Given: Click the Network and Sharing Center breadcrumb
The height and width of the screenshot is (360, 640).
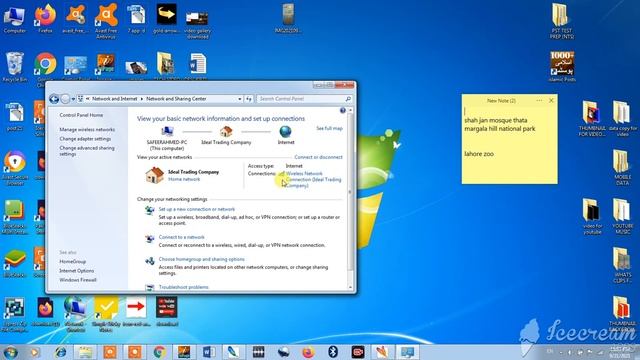Looking at the screenshot, I should coord(176,99).
